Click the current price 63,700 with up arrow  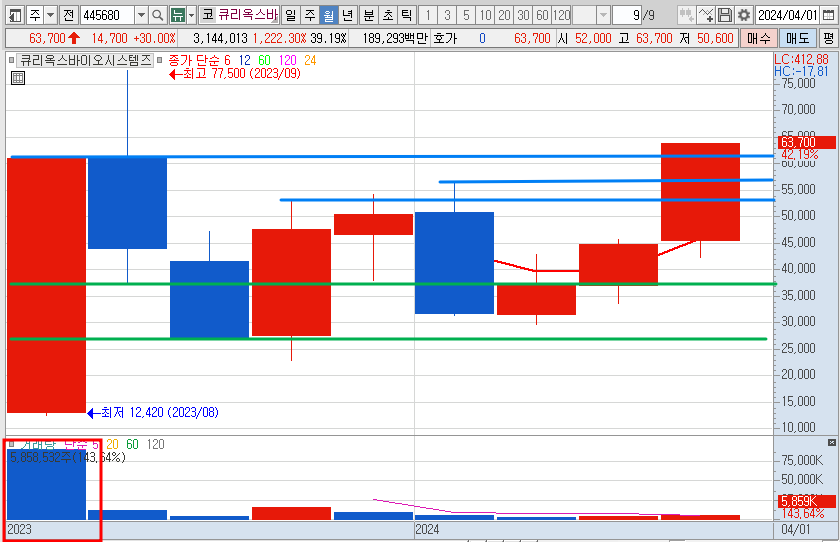54,39
